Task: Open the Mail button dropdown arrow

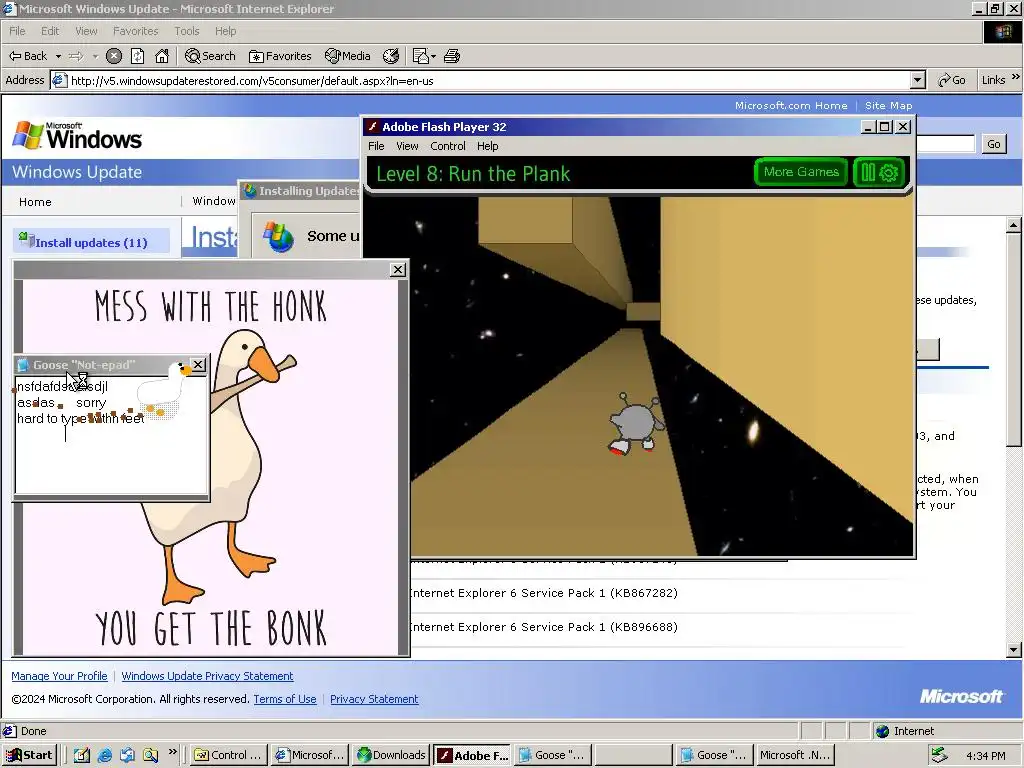Action: click(433, 57)
